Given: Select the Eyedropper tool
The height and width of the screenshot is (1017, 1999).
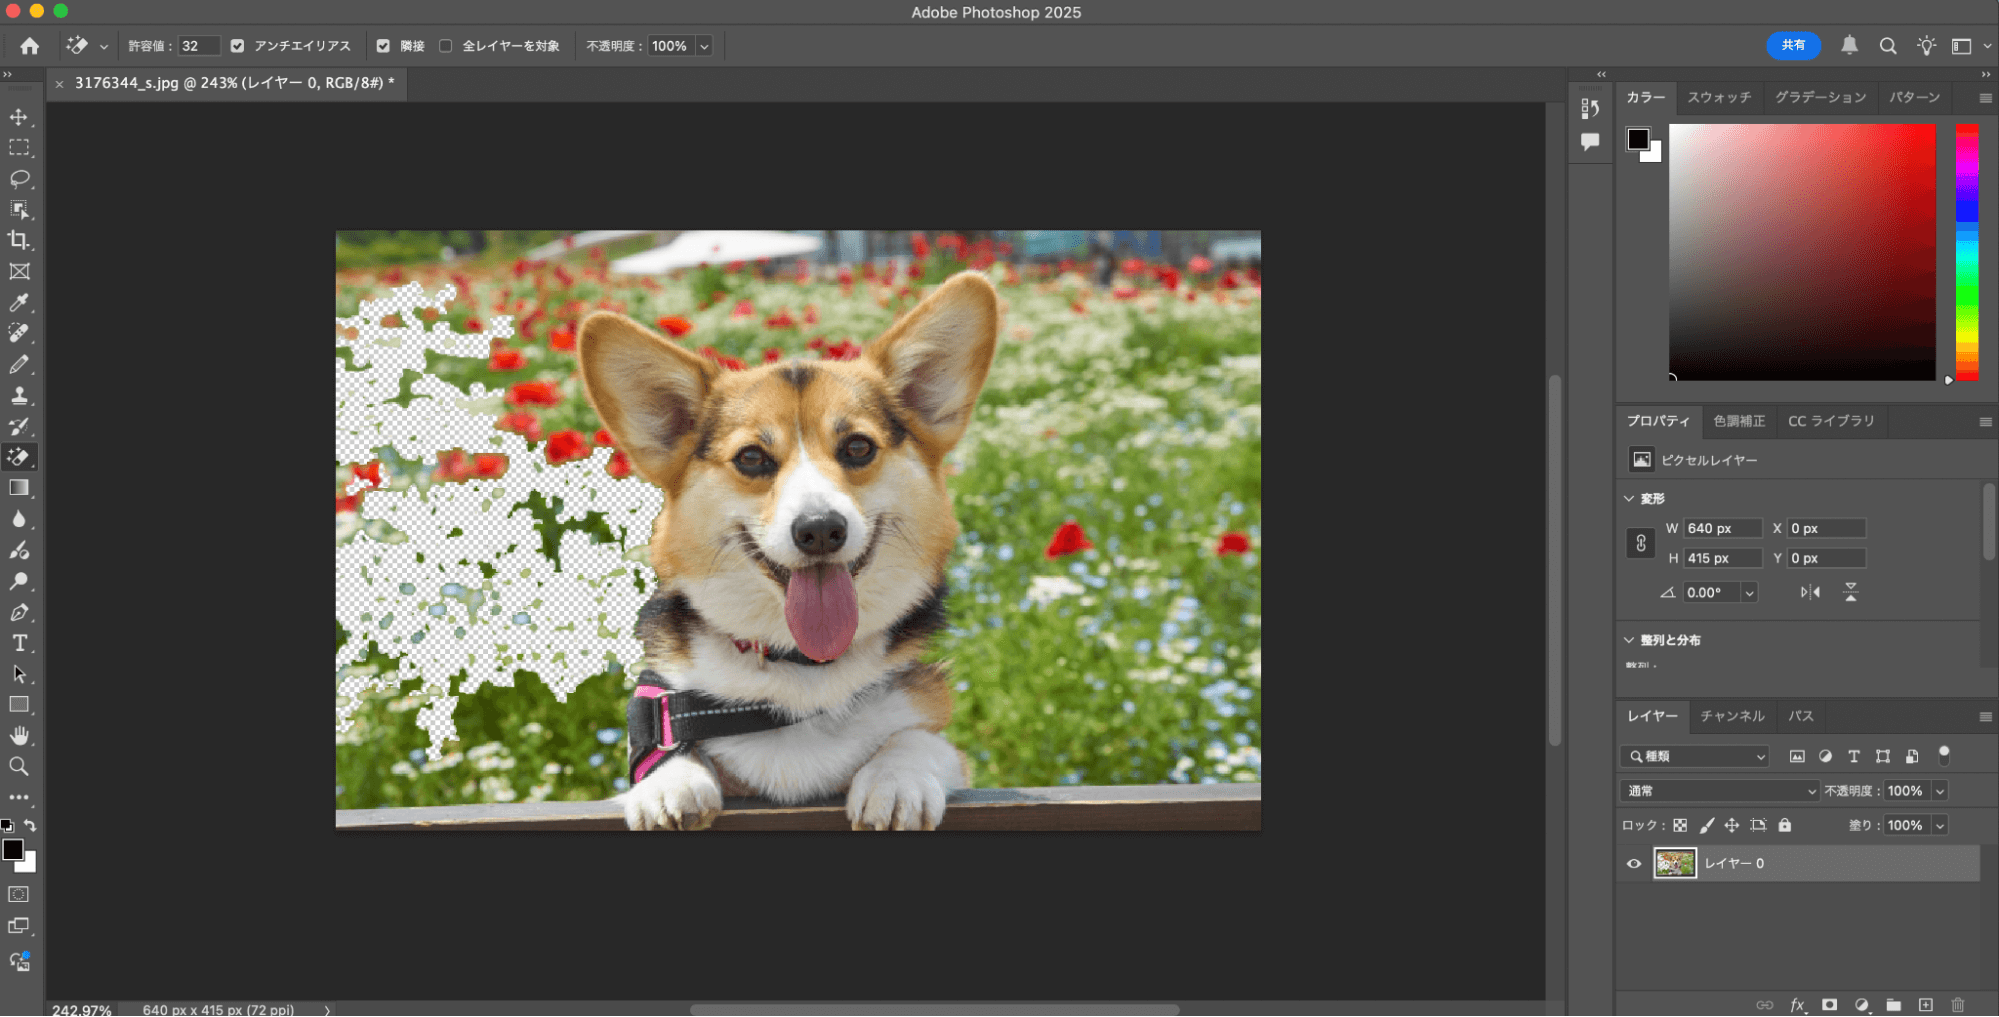Looking at the screenshot, I should point(19,302).
